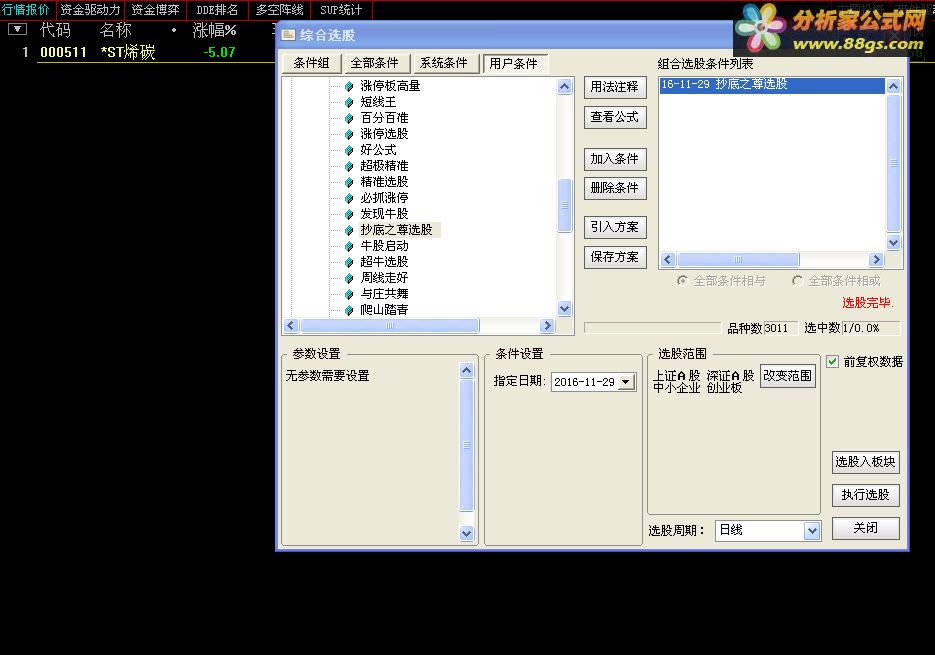935x655 pixels.
Task: Click the 保存方案 button
Action: pos(615,258)
